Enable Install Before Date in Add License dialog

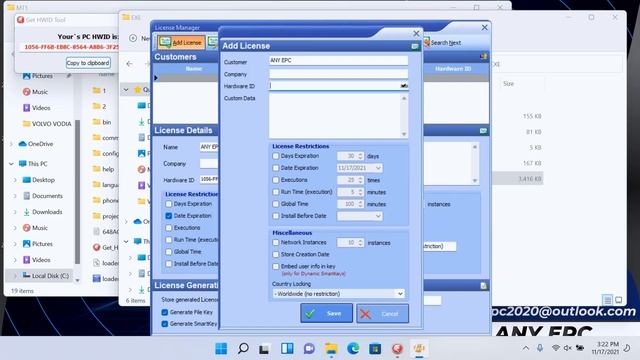pyautogui.click(x=276, y=216)
